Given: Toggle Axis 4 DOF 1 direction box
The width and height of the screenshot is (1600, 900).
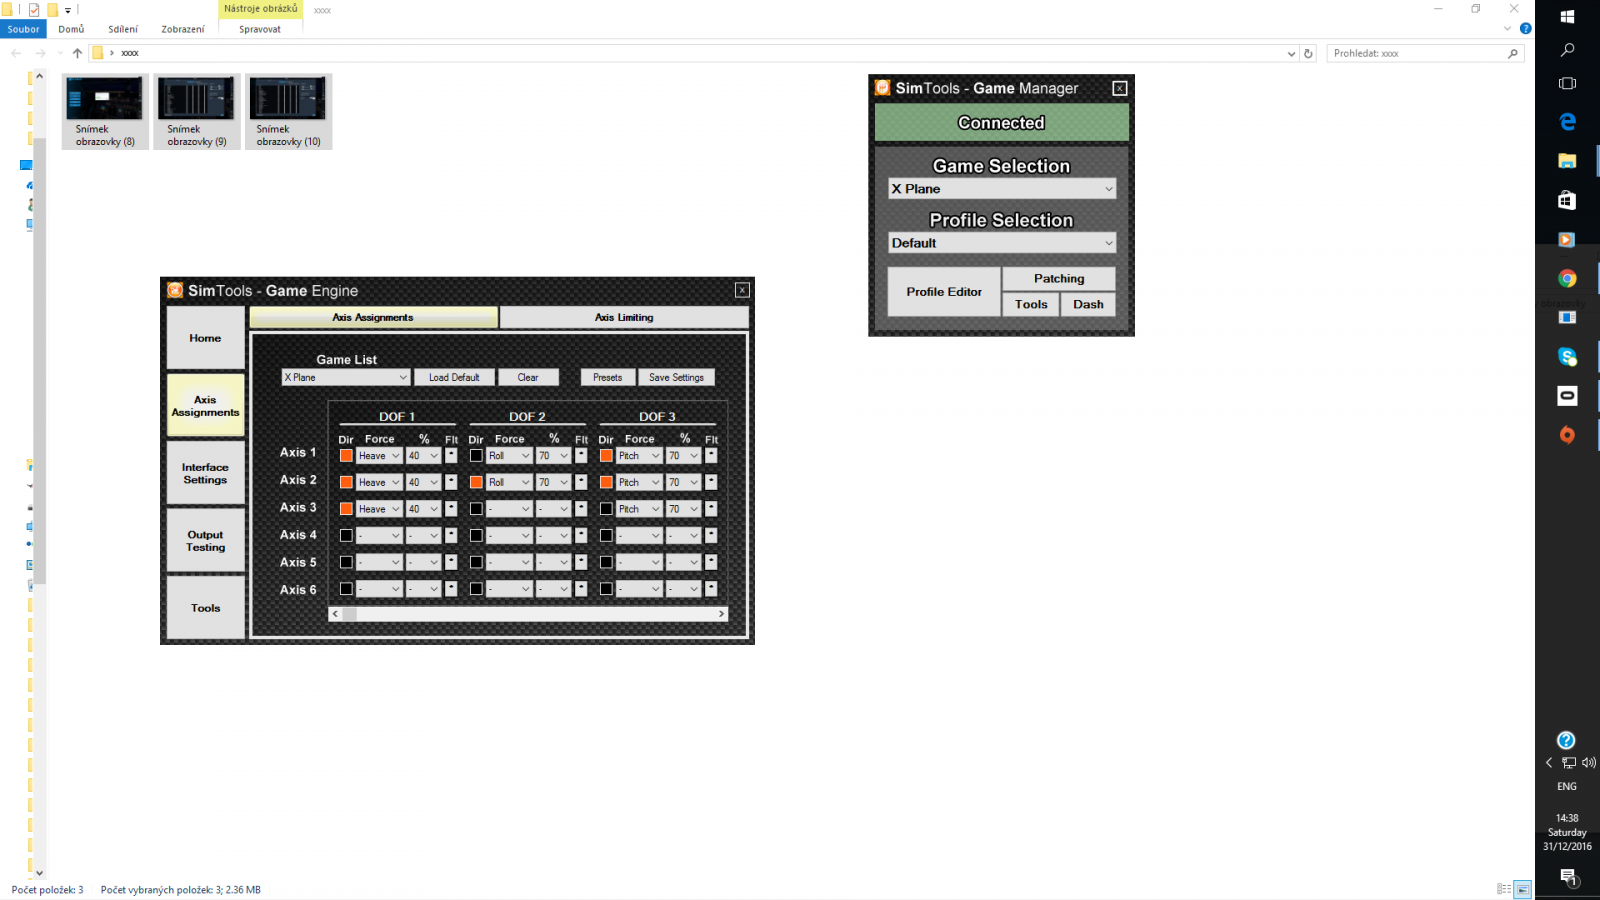Looking at the screenshot, I should tap(346, 535).
